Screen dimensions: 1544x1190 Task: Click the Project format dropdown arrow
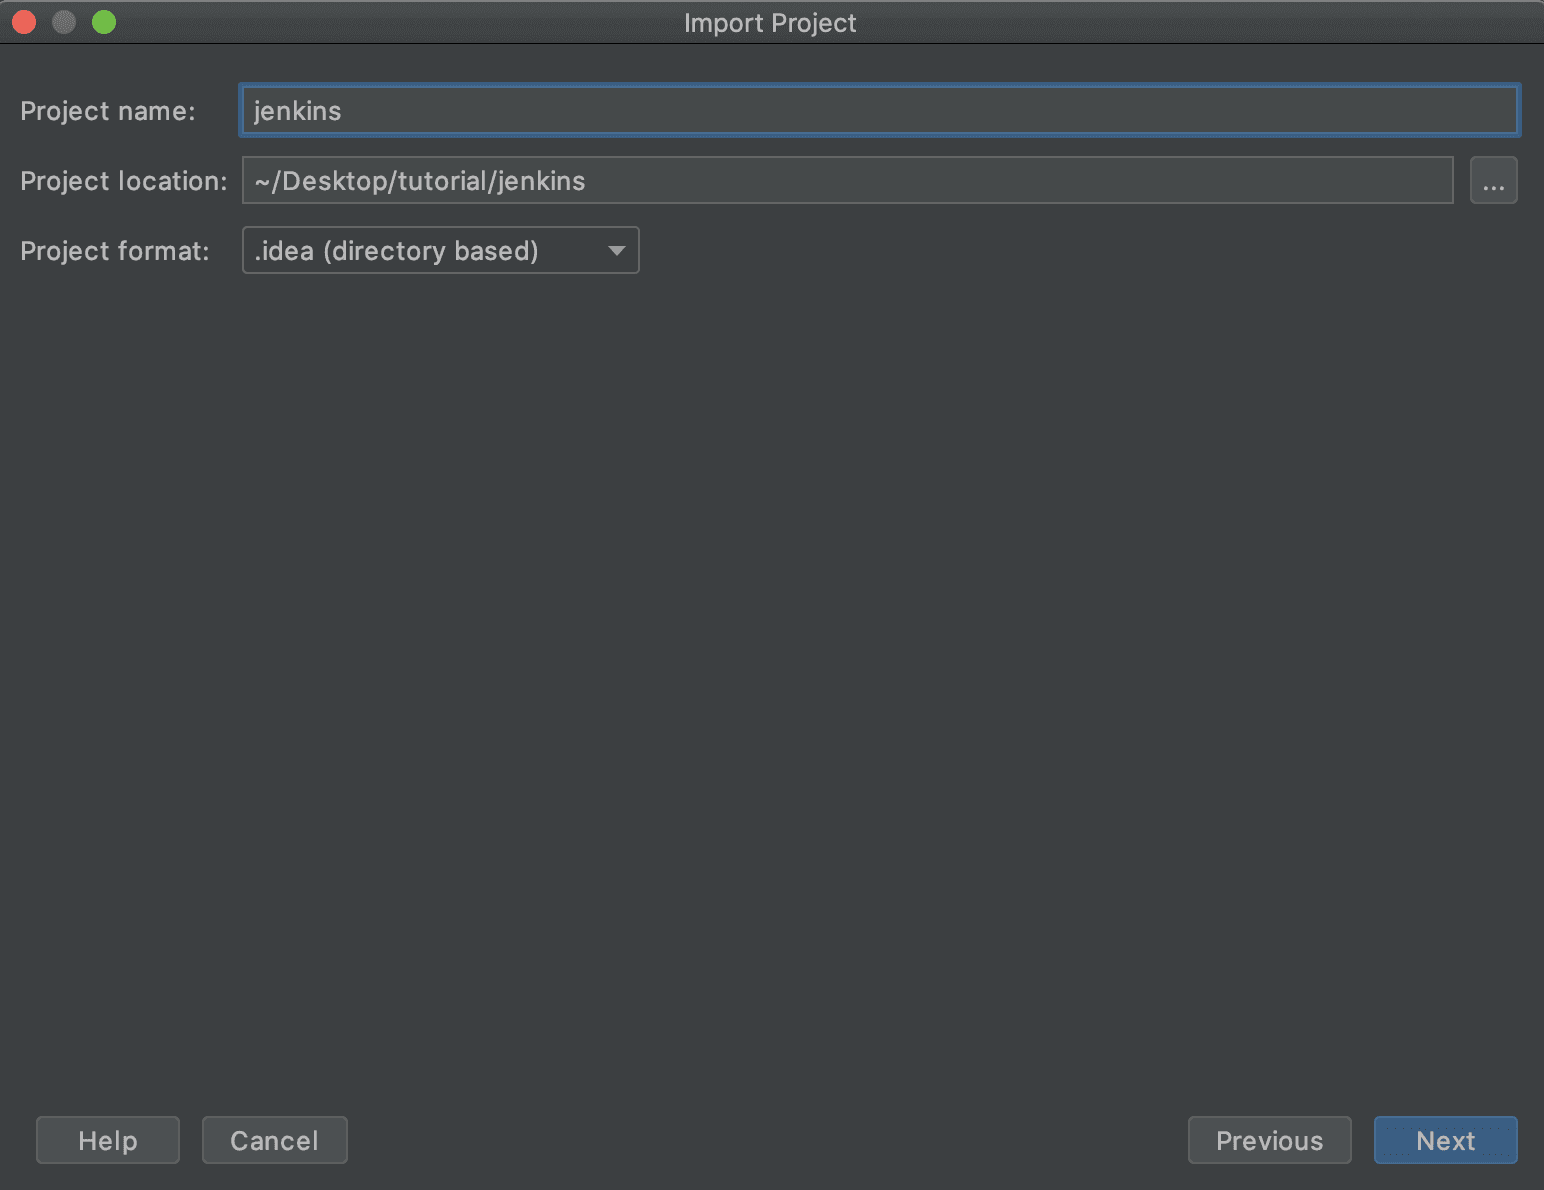(616, 251)
